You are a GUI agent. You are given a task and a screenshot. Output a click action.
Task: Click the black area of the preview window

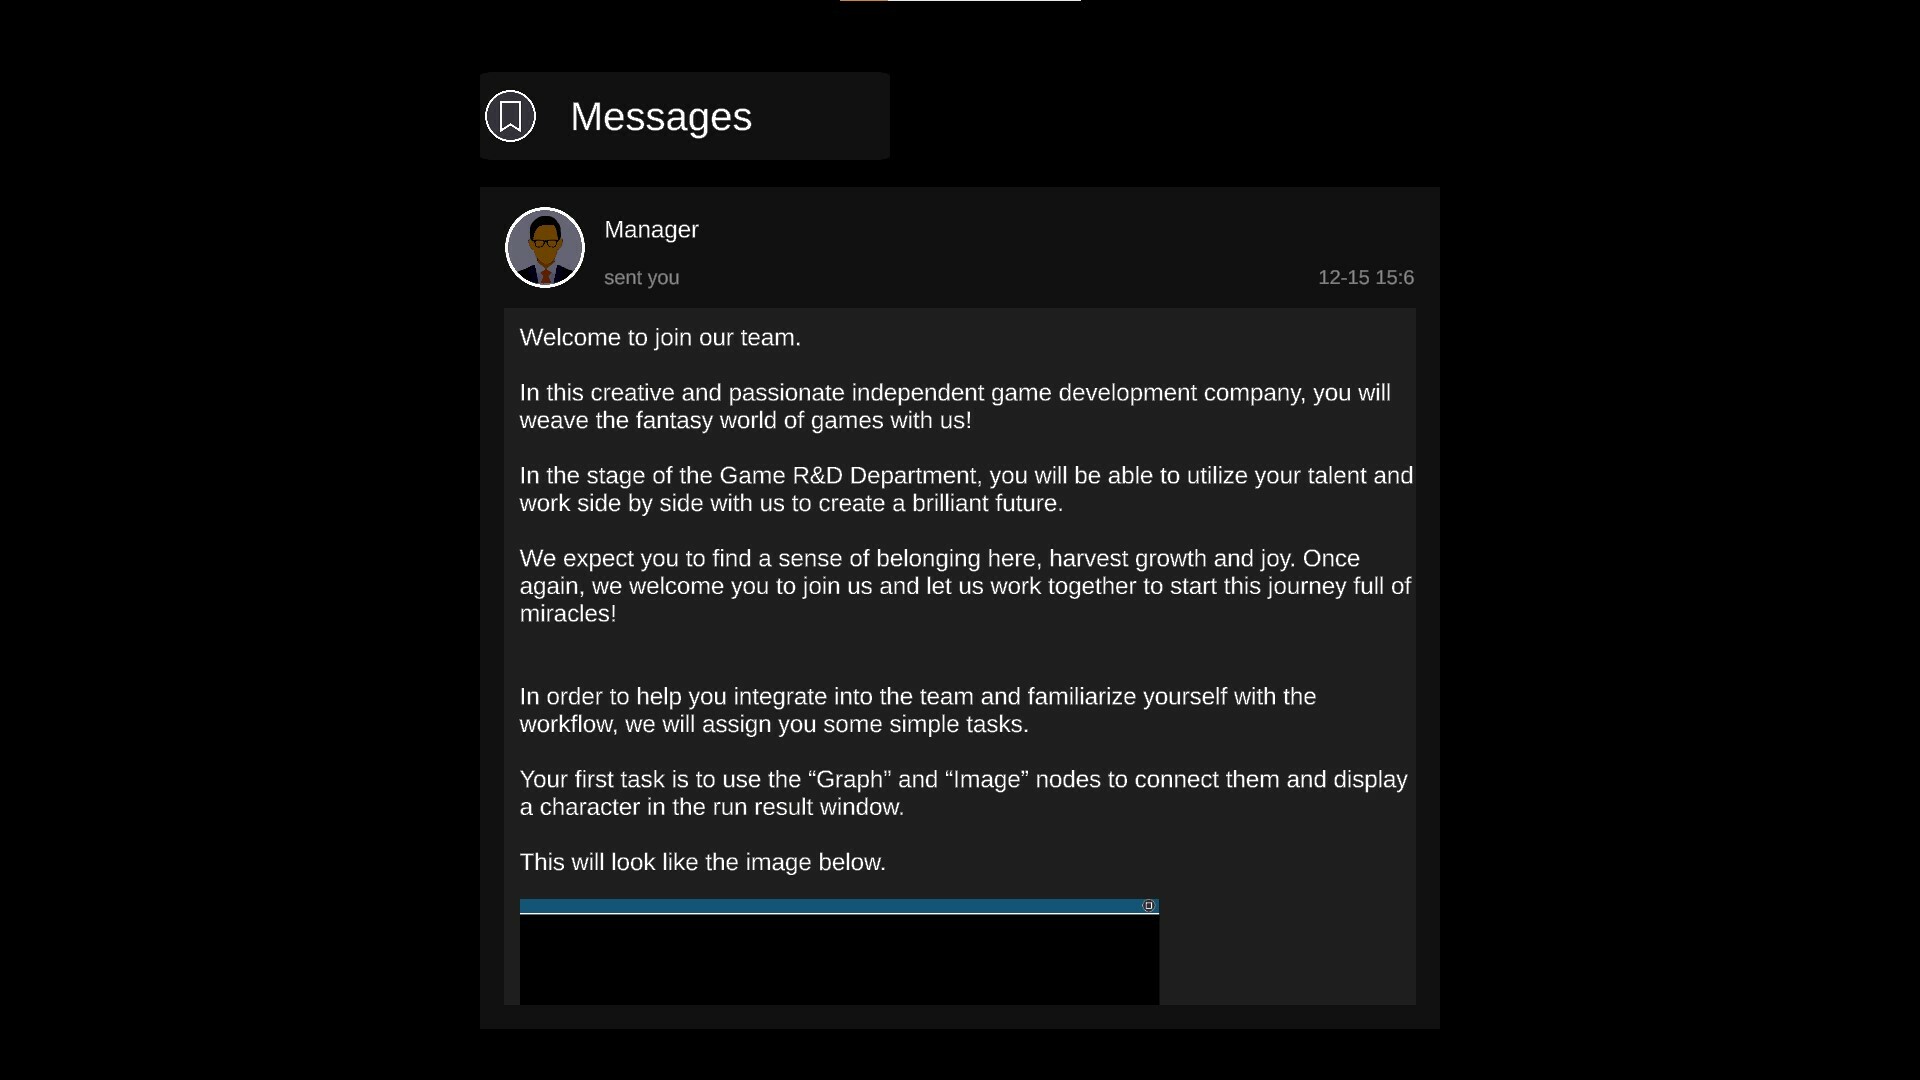click(839, 960)
